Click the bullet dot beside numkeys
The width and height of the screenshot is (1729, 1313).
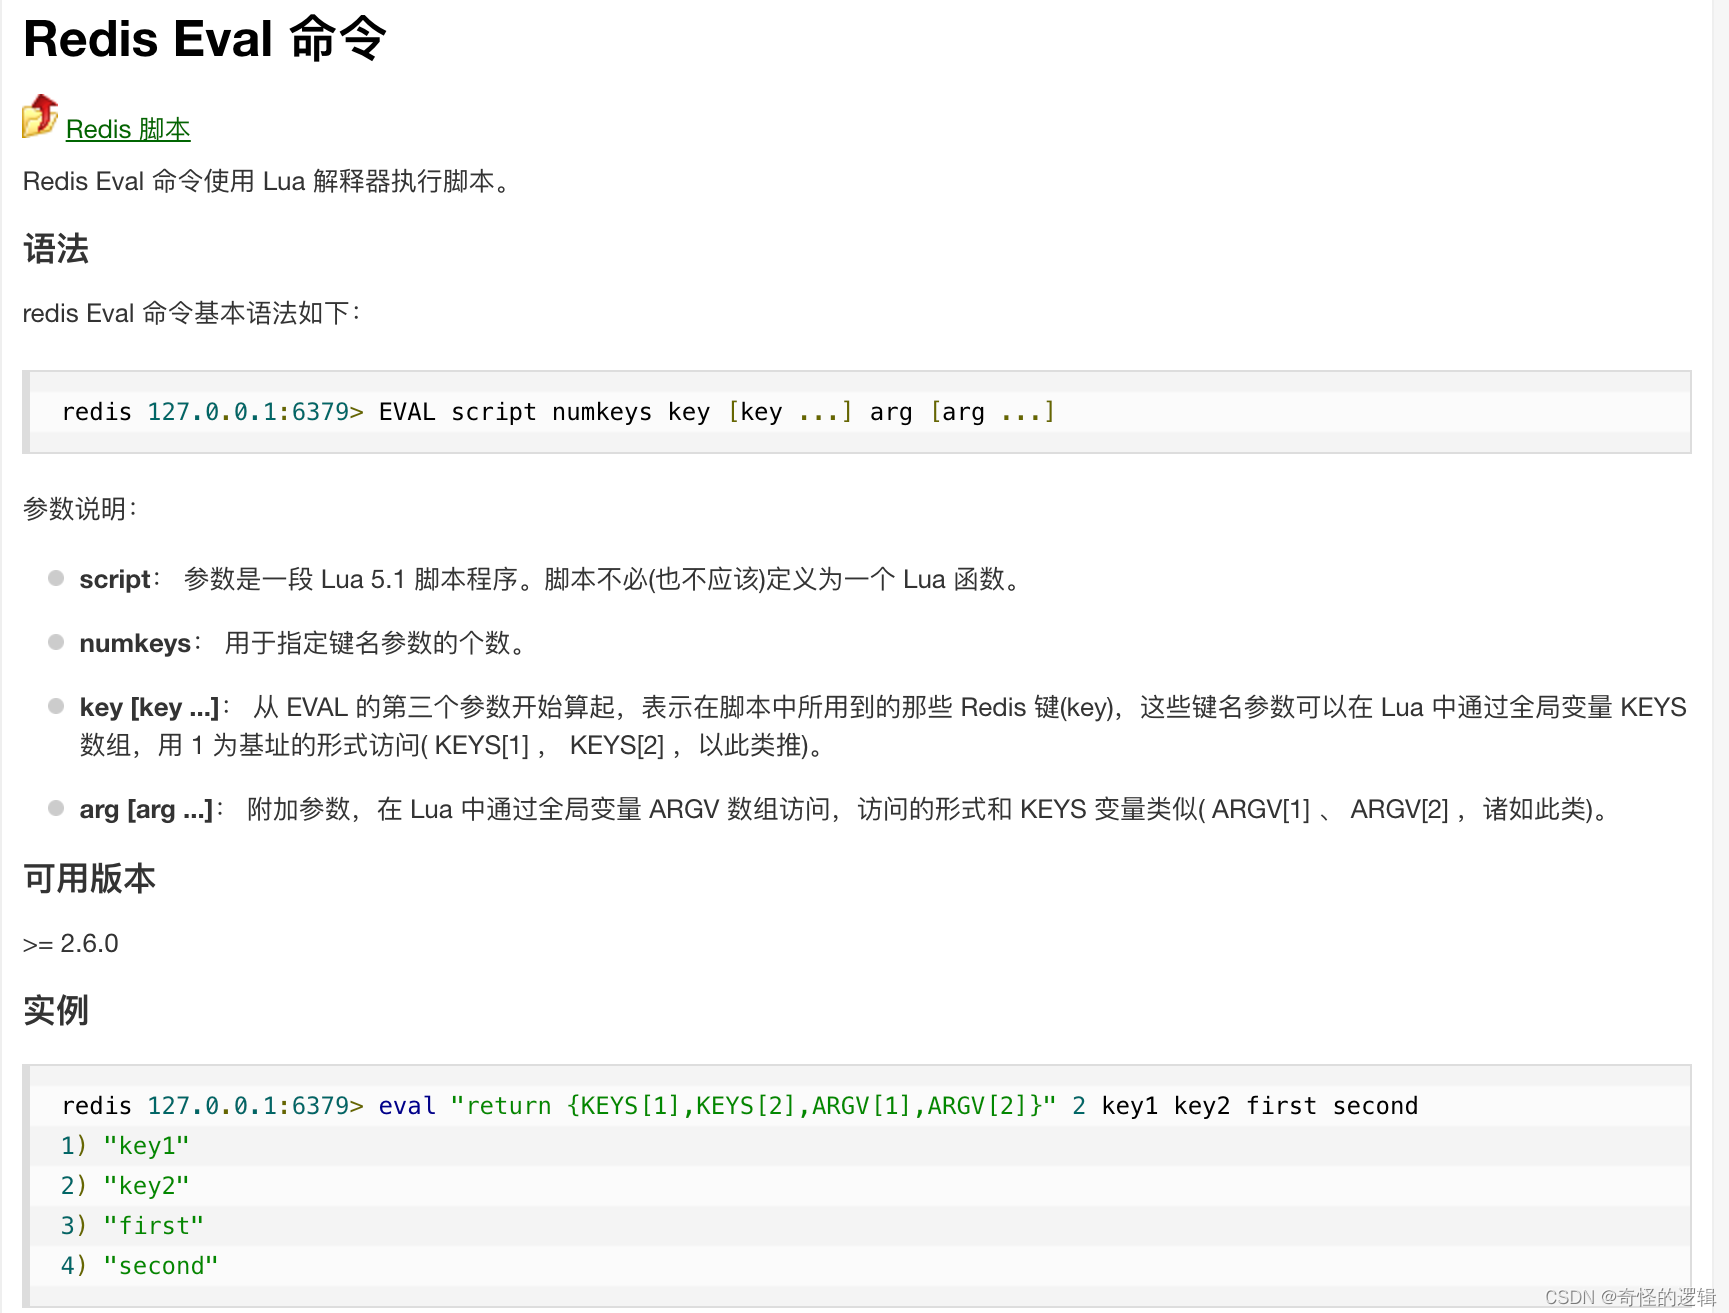[56, 642]
